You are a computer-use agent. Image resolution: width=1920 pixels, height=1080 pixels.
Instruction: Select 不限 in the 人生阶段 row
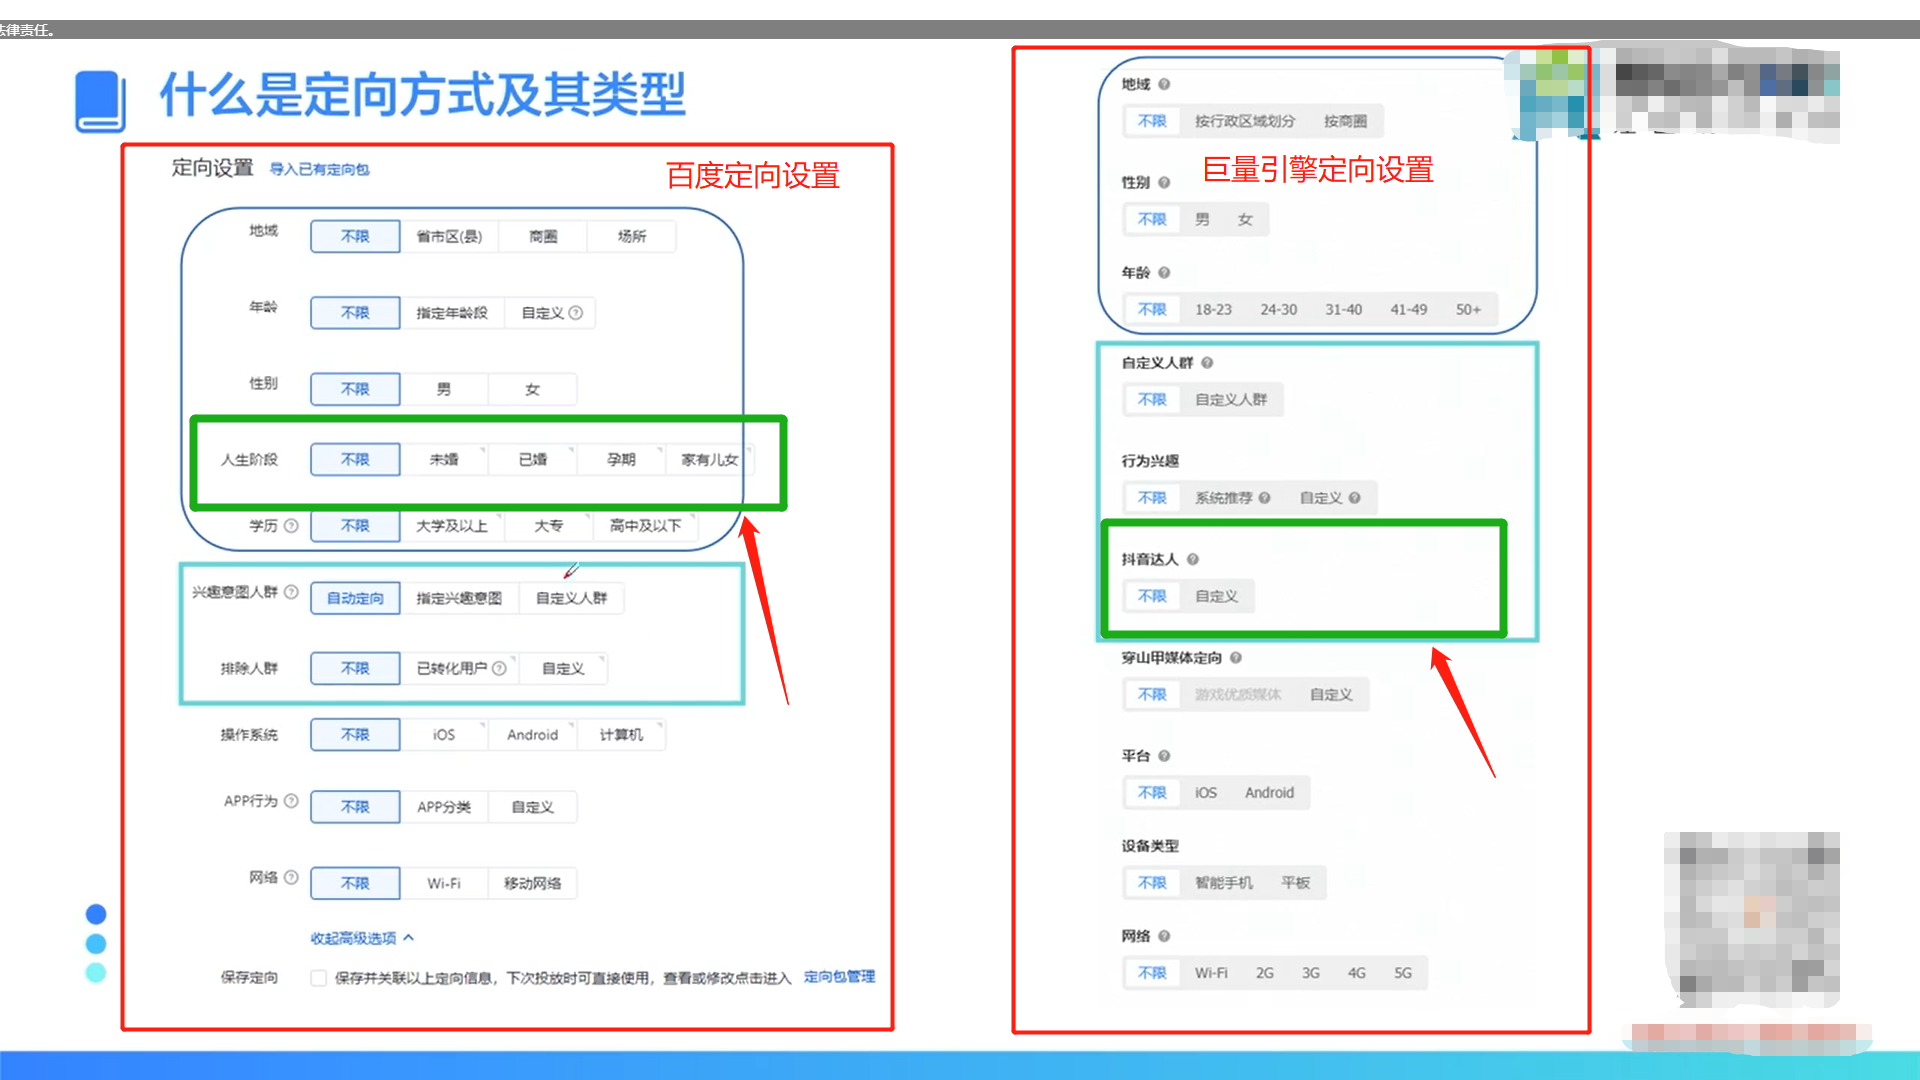(x=355, y=460)
